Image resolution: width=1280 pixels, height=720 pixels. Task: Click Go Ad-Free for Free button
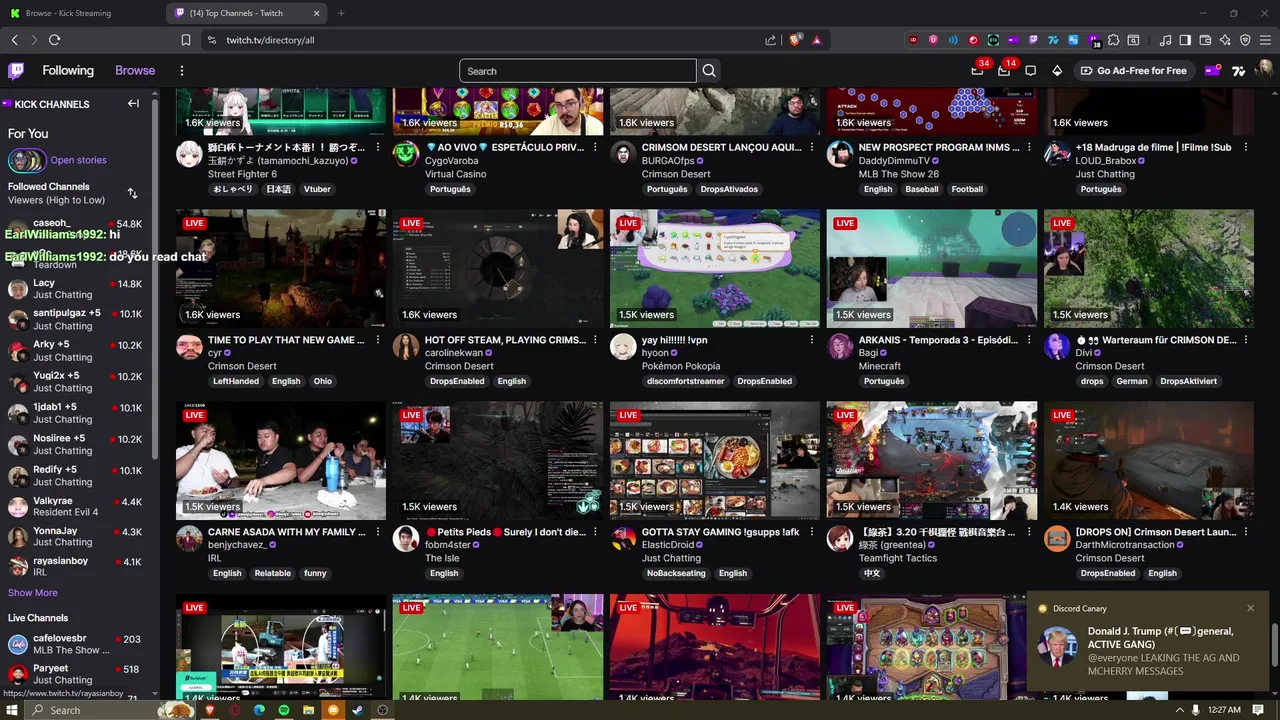click(x=1133, y=71)
